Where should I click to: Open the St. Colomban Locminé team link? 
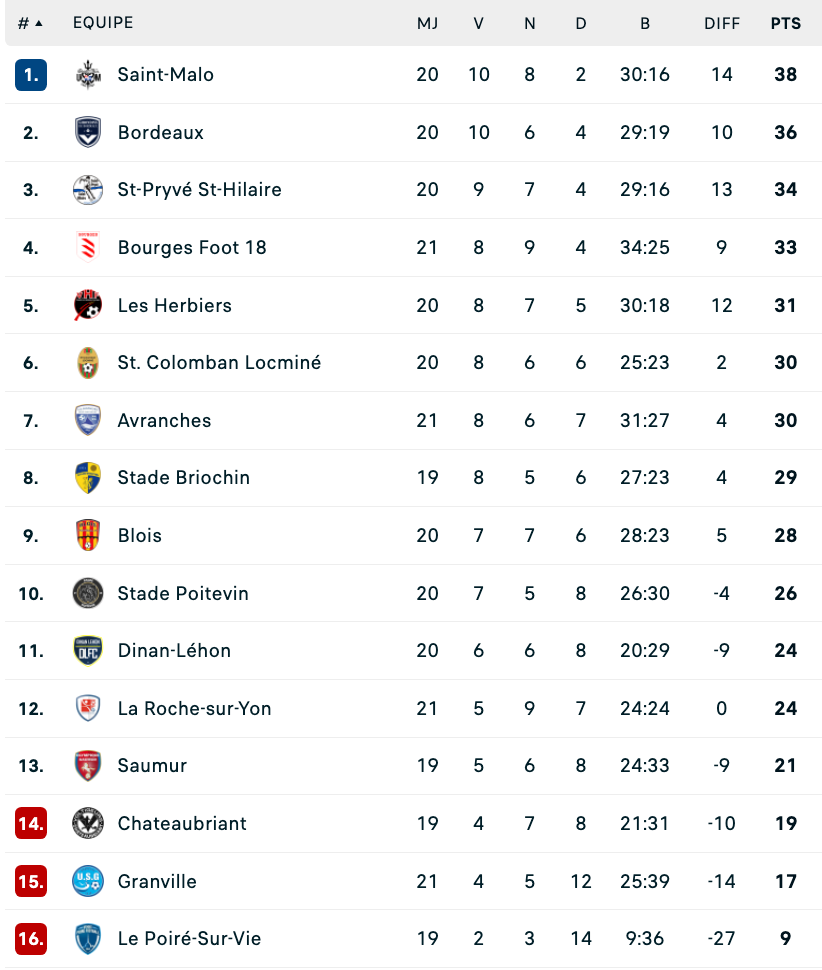[219, 363]
